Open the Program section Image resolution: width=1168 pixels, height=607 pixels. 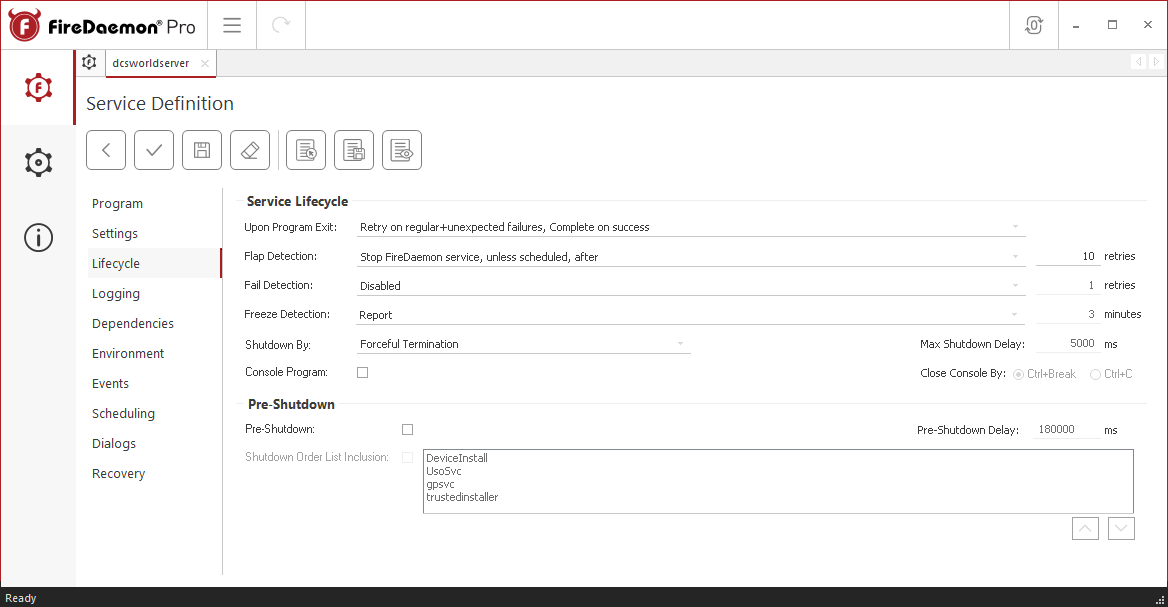[117, 203]
